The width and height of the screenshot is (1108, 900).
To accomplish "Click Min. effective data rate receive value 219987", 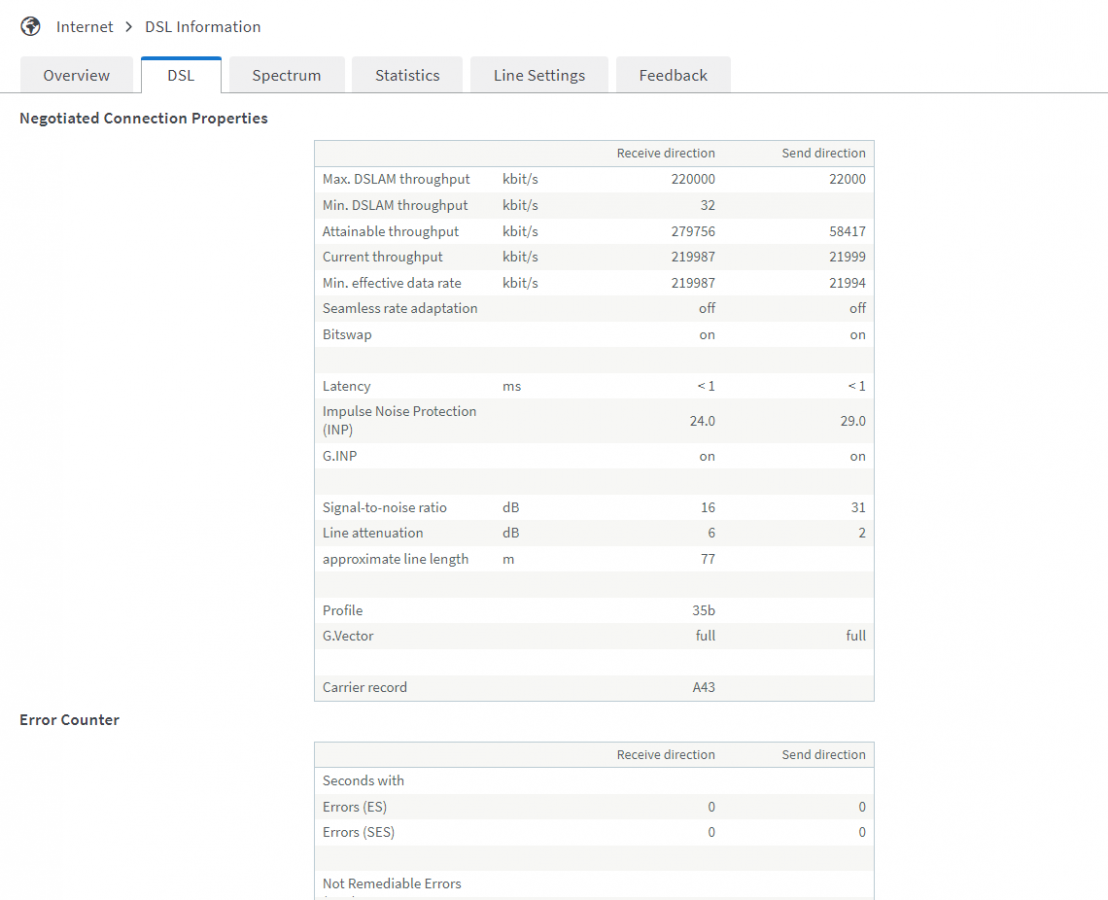I will coord(693,283).
